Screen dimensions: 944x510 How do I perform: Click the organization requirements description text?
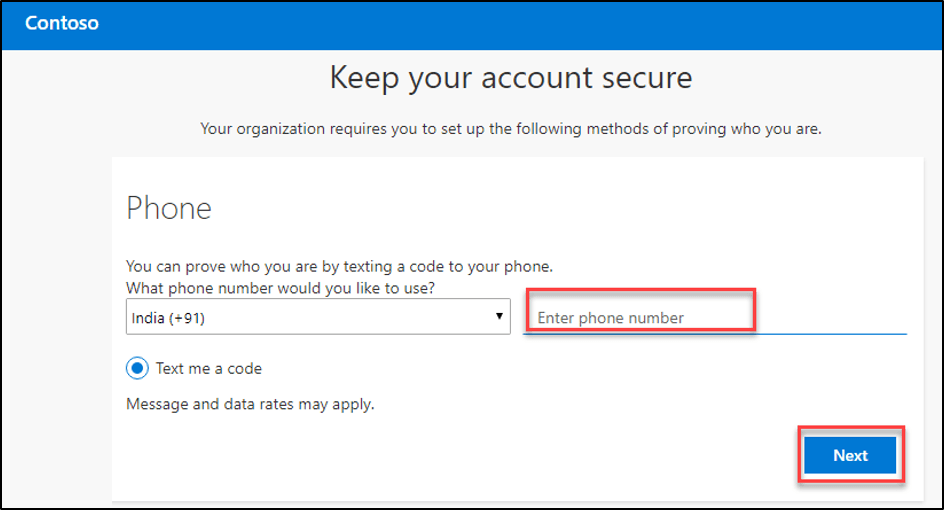coord(510,129)
